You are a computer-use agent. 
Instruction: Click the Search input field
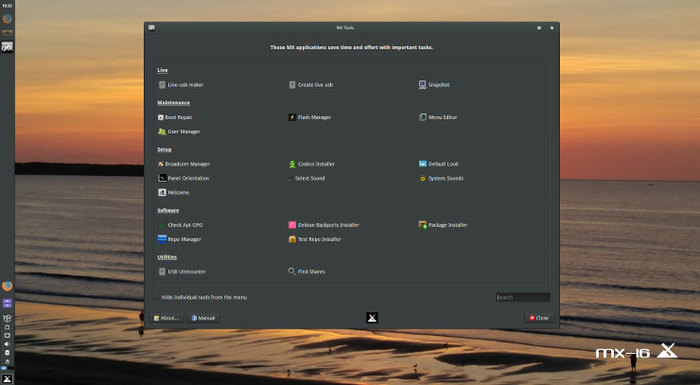tap(523, 297)
